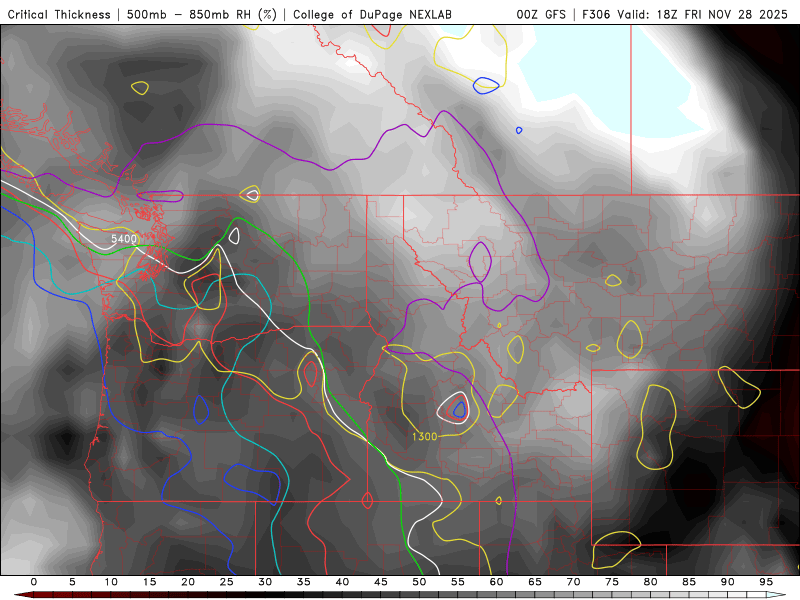Click the "15" value on the color scale
Screen dimensions: 800x600
pos(149,582)
